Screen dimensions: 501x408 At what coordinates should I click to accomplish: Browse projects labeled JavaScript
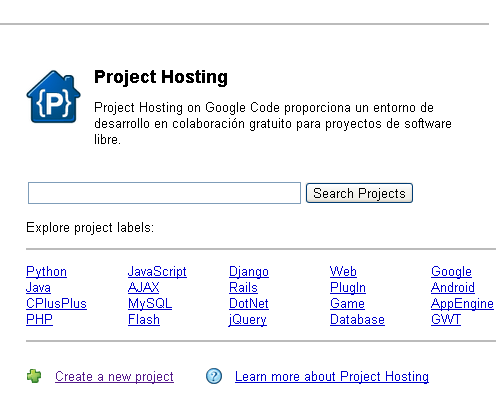[157, 272]
